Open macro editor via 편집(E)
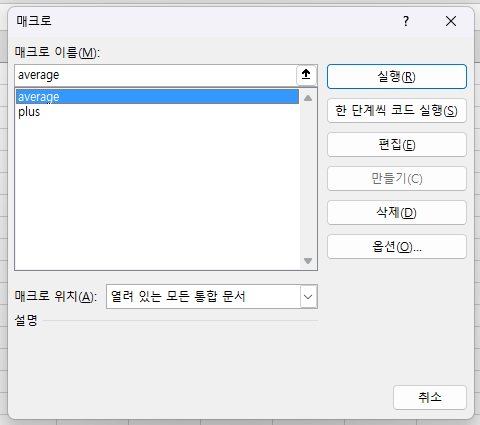480x425 pixels. (x=397, y=145)
